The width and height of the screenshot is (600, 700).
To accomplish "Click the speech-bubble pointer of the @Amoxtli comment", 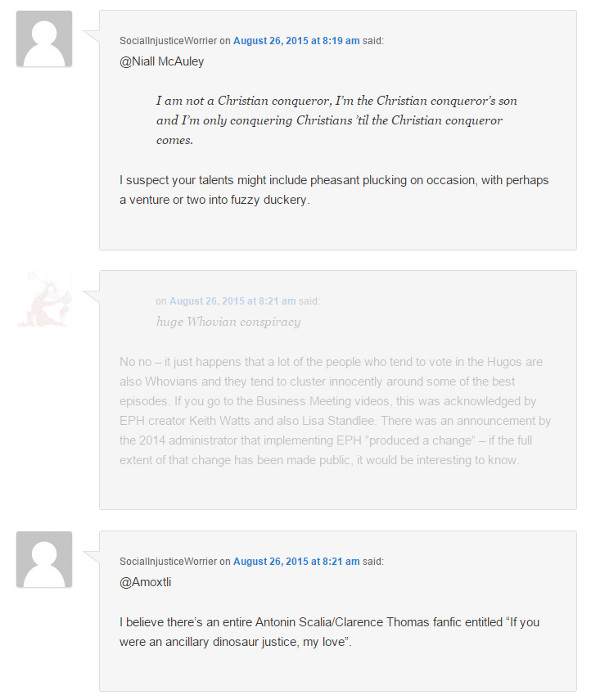I will tap(92, 558).
